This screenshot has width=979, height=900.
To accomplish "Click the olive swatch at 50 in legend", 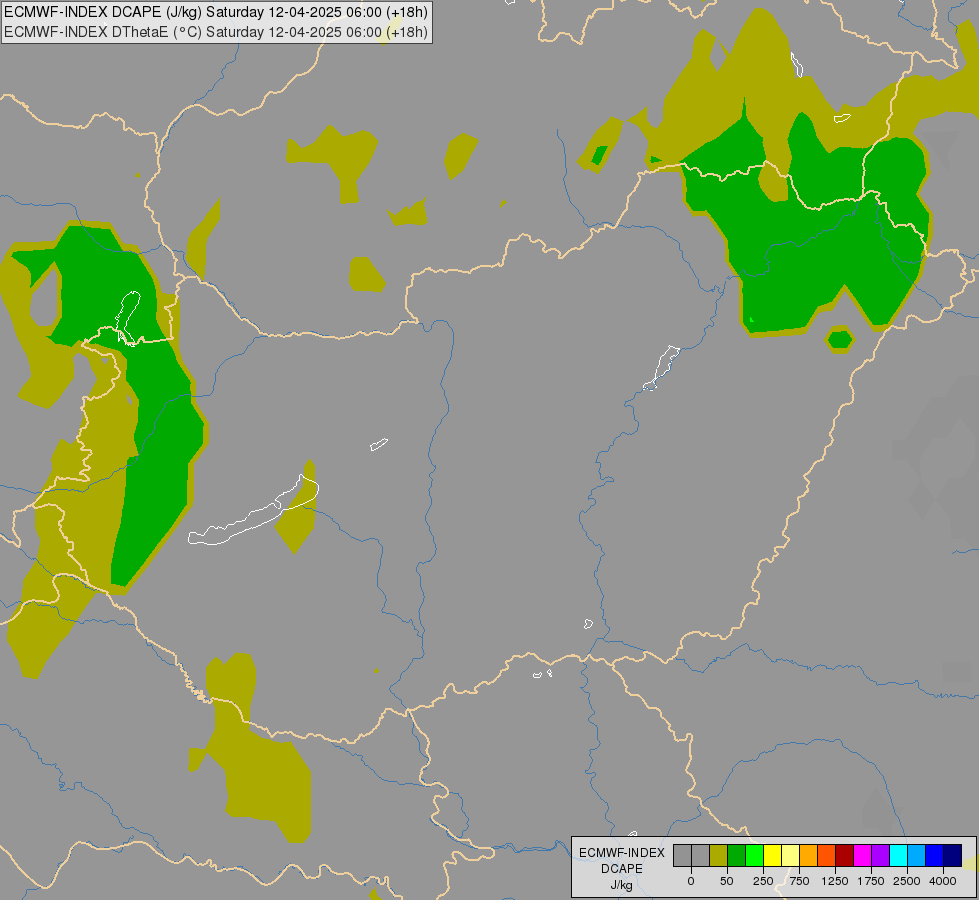I will [719, 855].
